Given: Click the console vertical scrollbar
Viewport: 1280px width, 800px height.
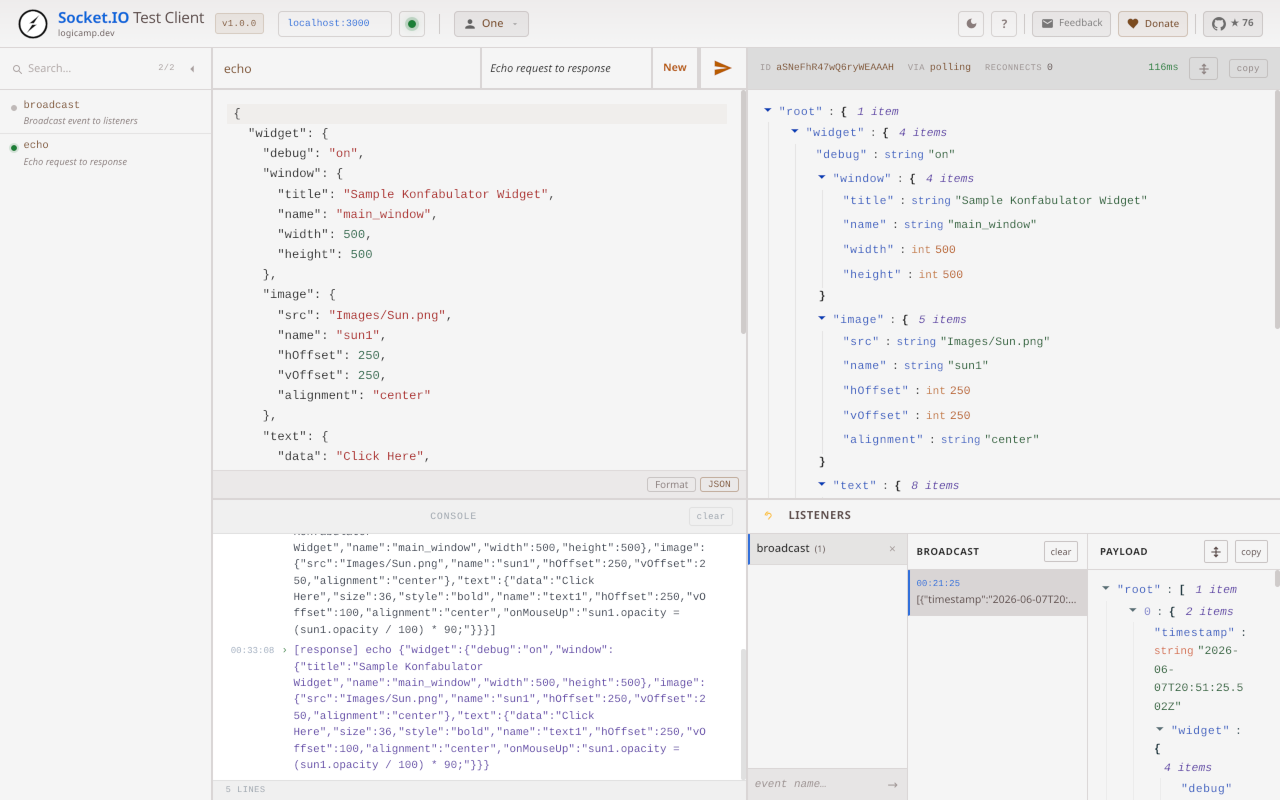Looking at the screenshot, I should click(743, 713).
